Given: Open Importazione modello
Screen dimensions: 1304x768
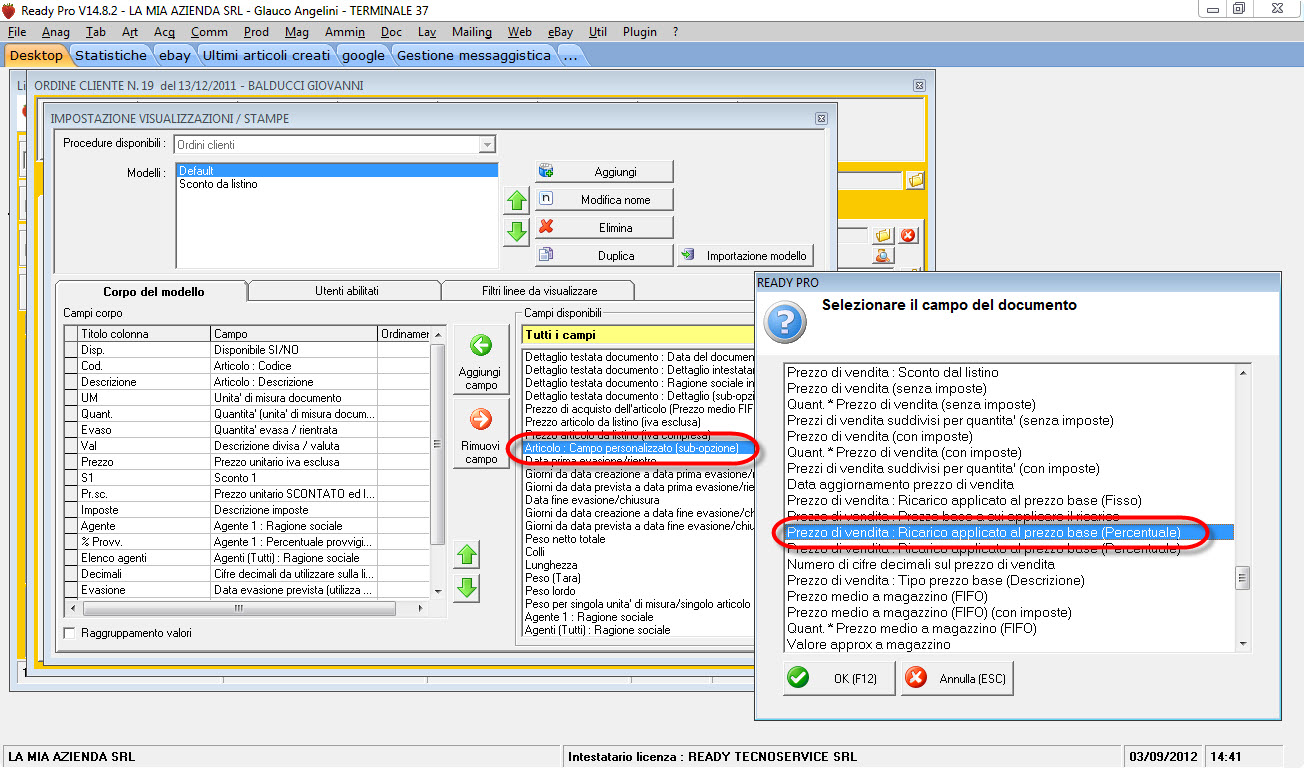Looking at the screenshot, I should [746, 255].
